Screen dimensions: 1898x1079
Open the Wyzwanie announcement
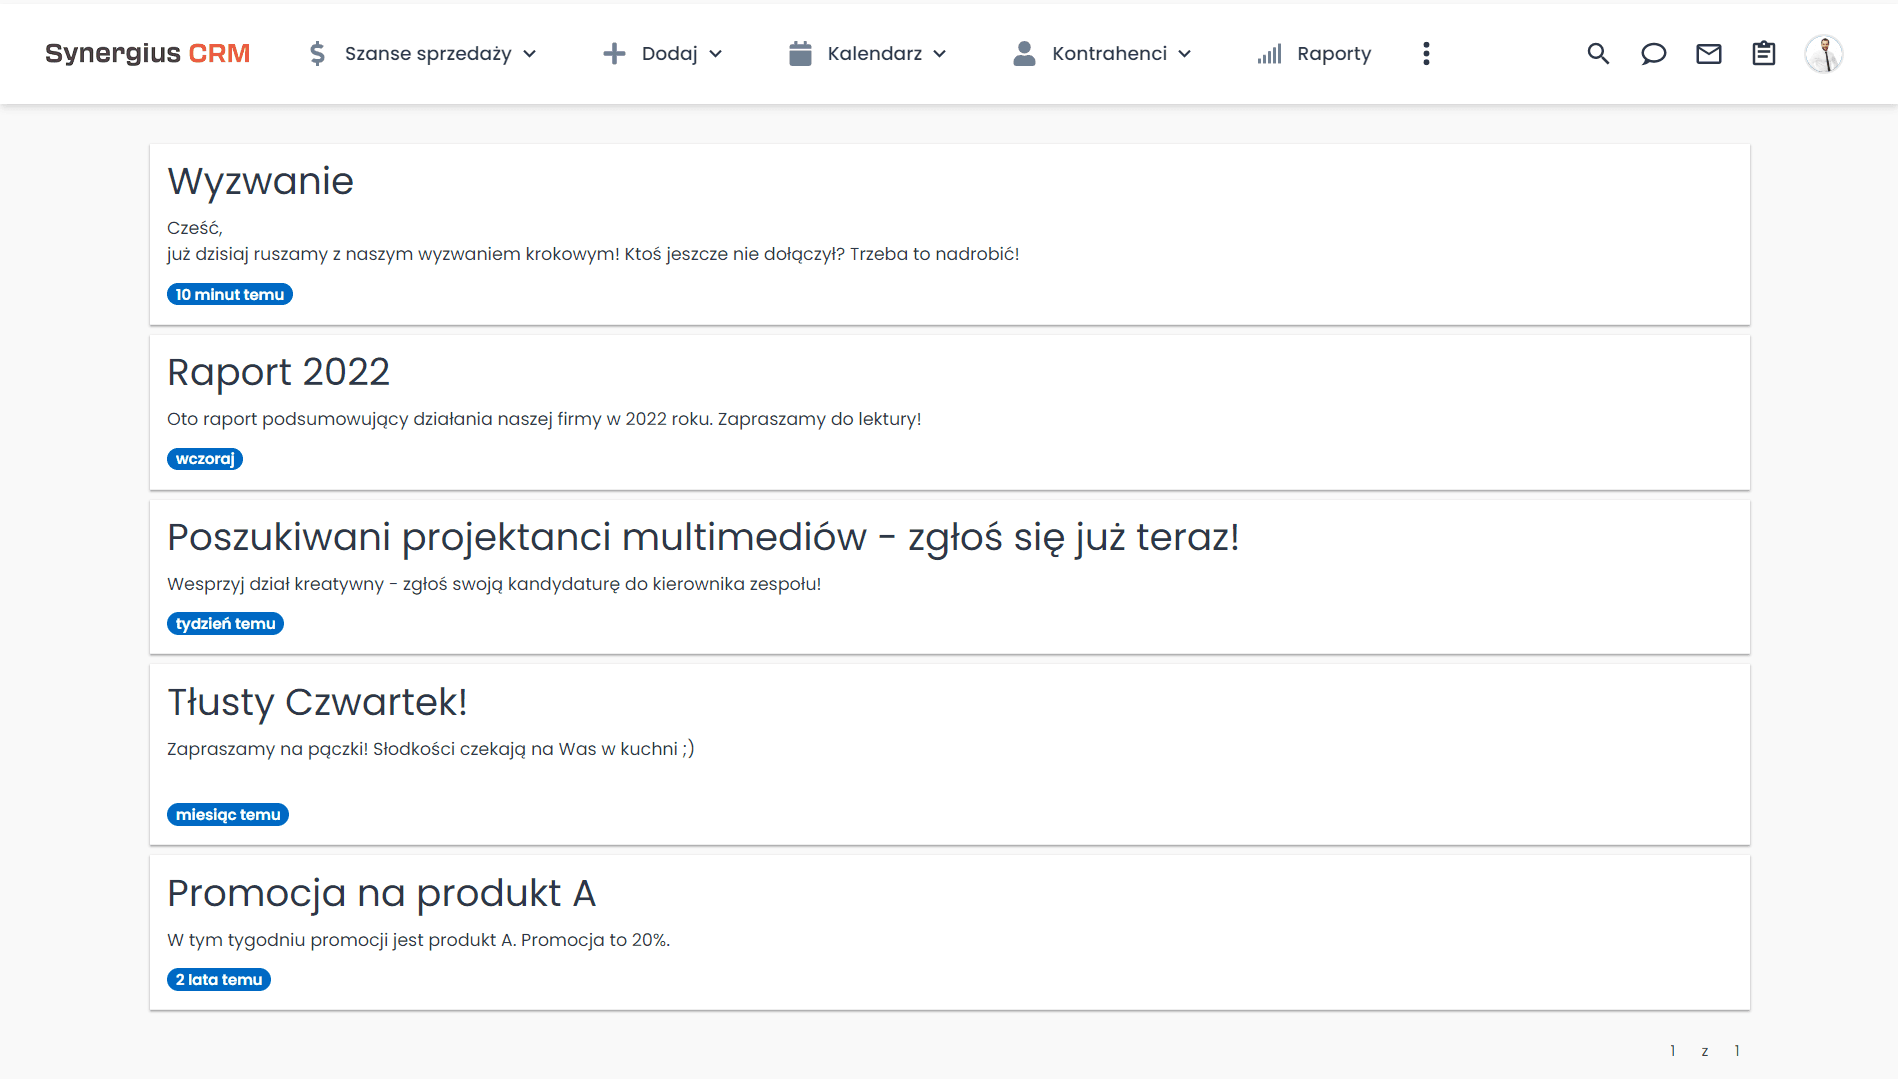[x=260, y=181]
